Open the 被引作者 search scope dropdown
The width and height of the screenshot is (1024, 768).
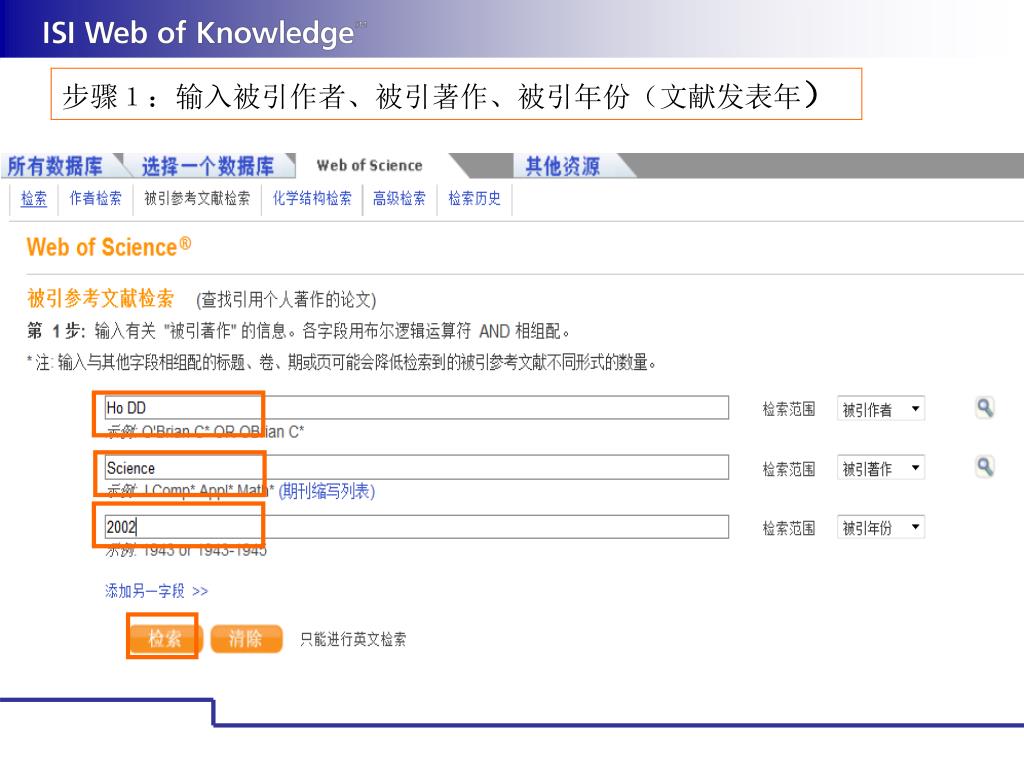pos(880,409)
